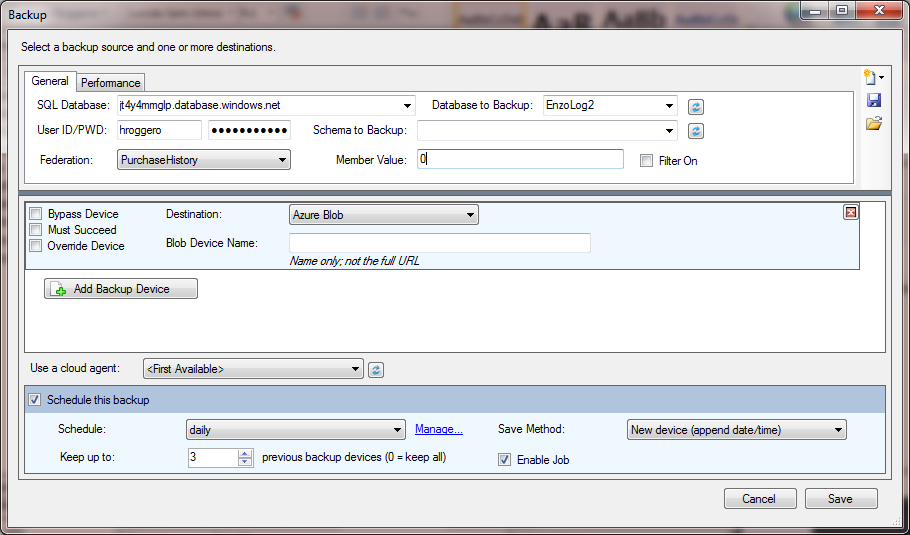Click the open folder icon
The height and width of the screenshot is (535, 910).
[x=873, y=123]
